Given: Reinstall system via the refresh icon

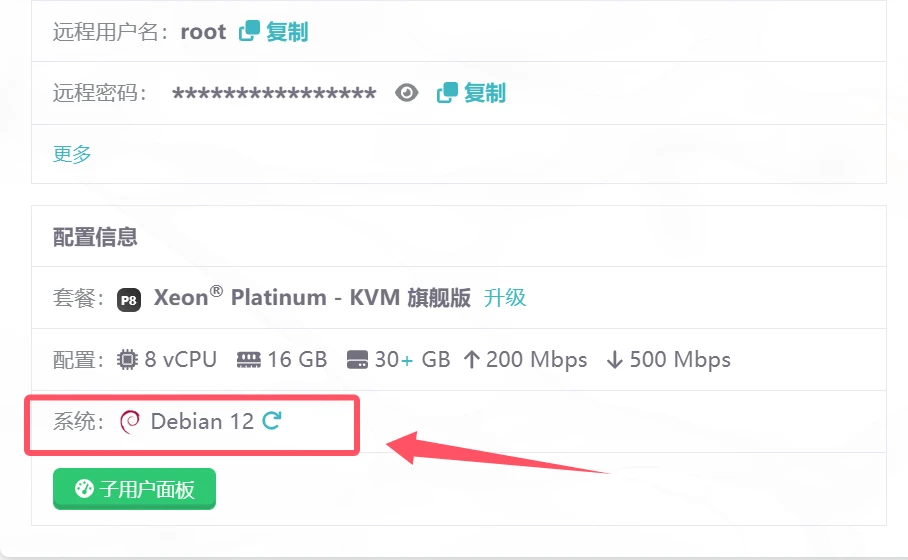Looking at the screenshot, I should (x=271, y=421).
